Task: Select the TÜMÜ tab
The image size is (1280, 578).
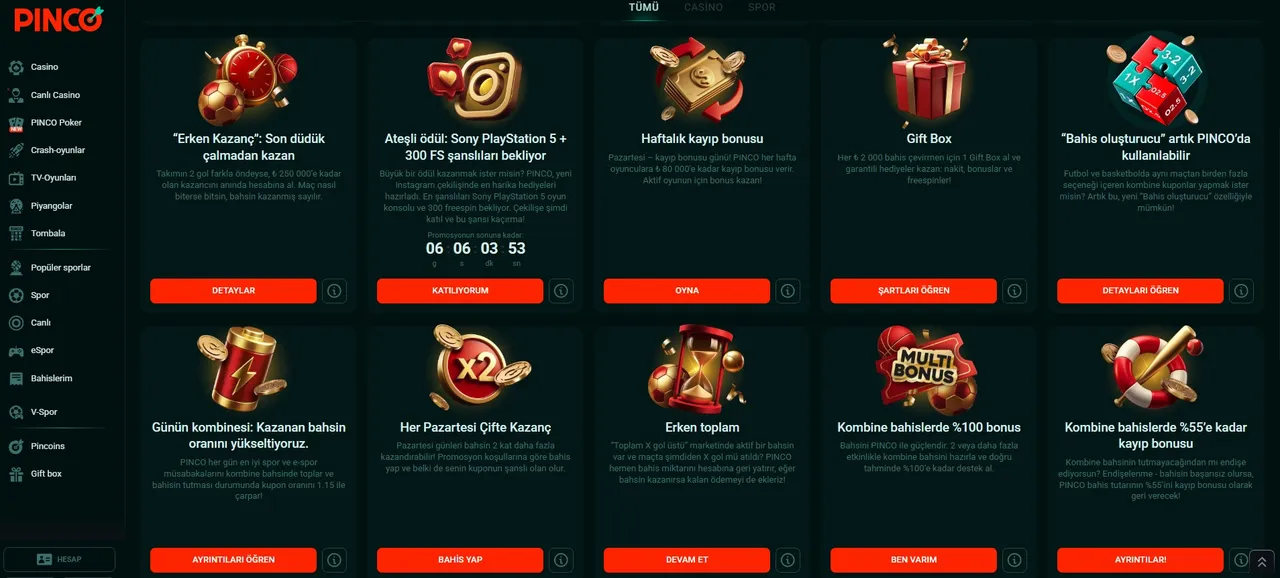Action: pos(644,7)
